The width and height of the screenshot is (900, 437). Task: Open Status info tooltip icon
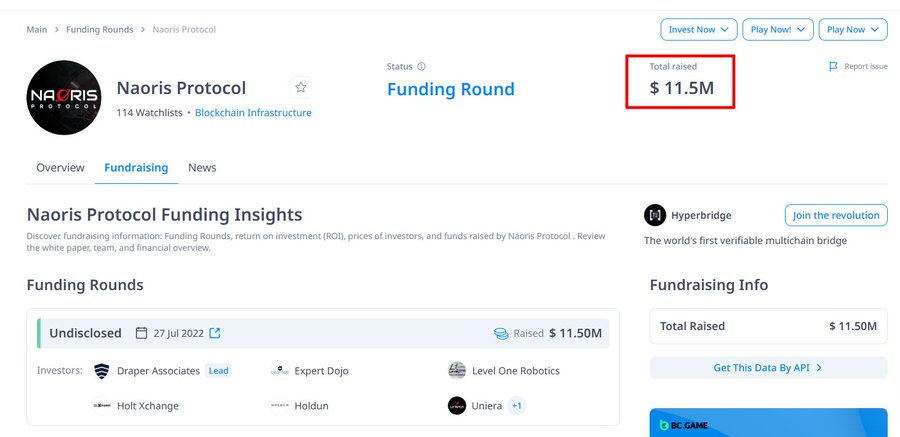pyautogui.click(x=421, y=67)
